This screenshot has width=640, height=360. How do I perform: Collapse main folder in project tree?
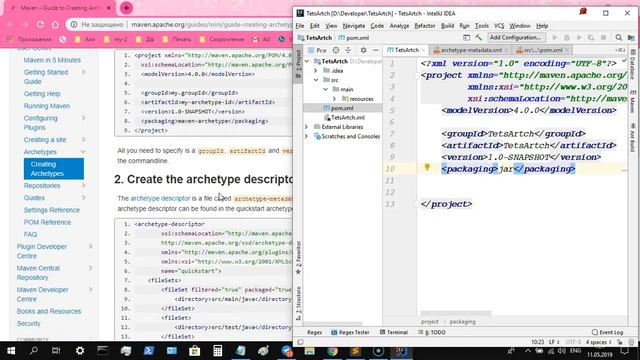point(325,89)
